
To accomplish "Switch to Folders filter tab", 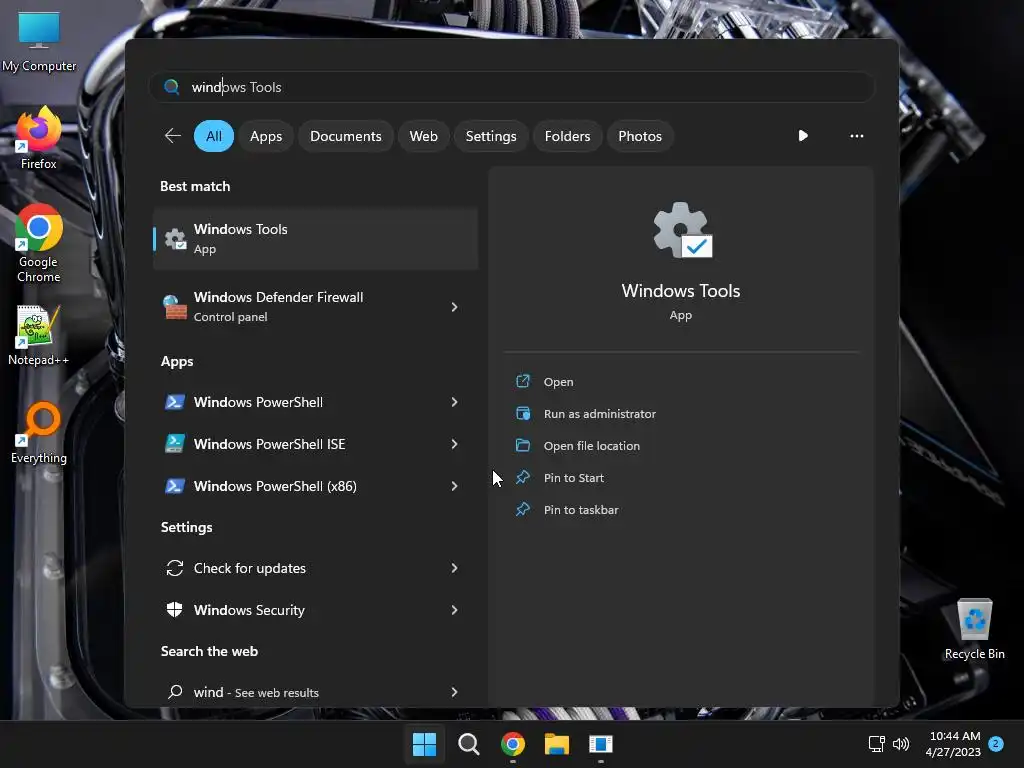I will pos(567,136).
